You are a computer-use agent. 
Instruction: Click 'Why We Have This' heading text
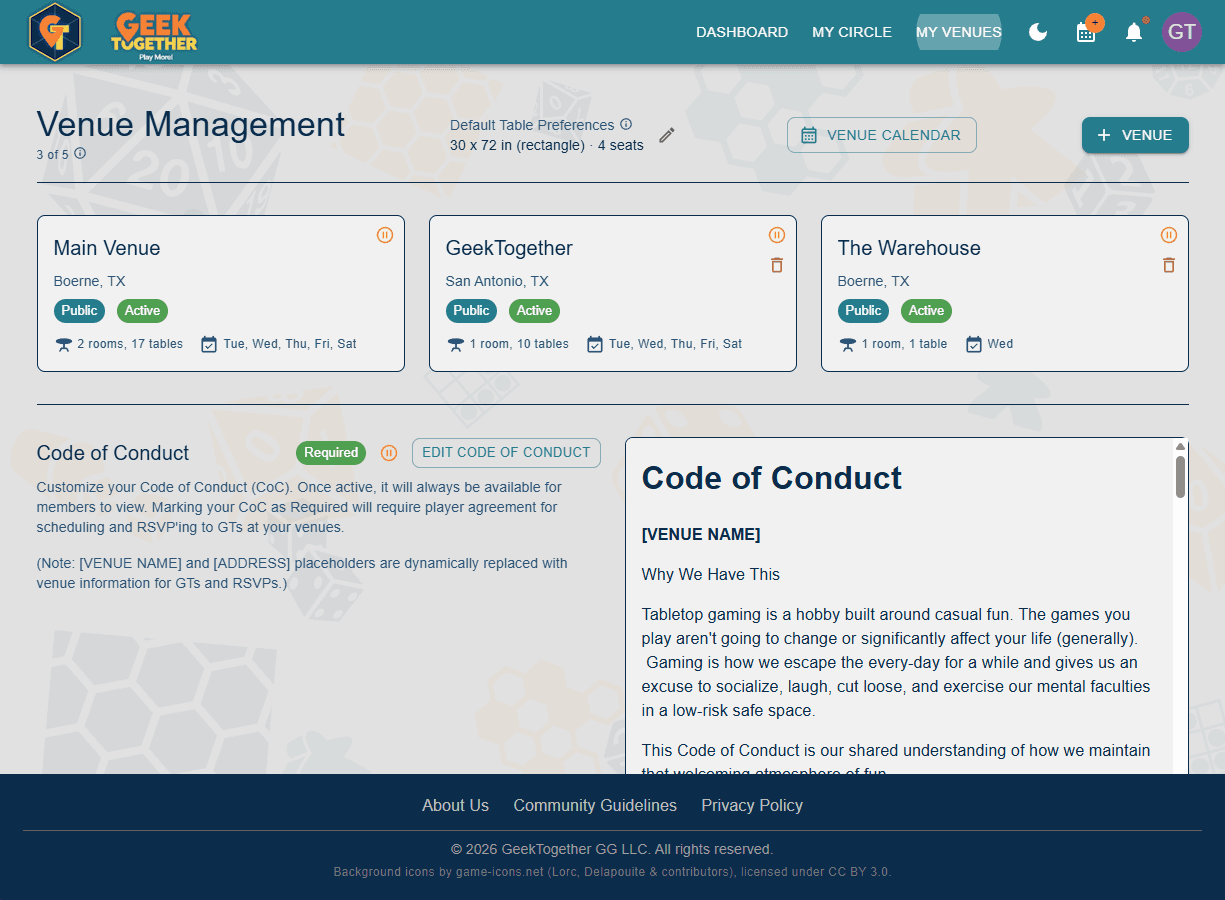point(711,575)
